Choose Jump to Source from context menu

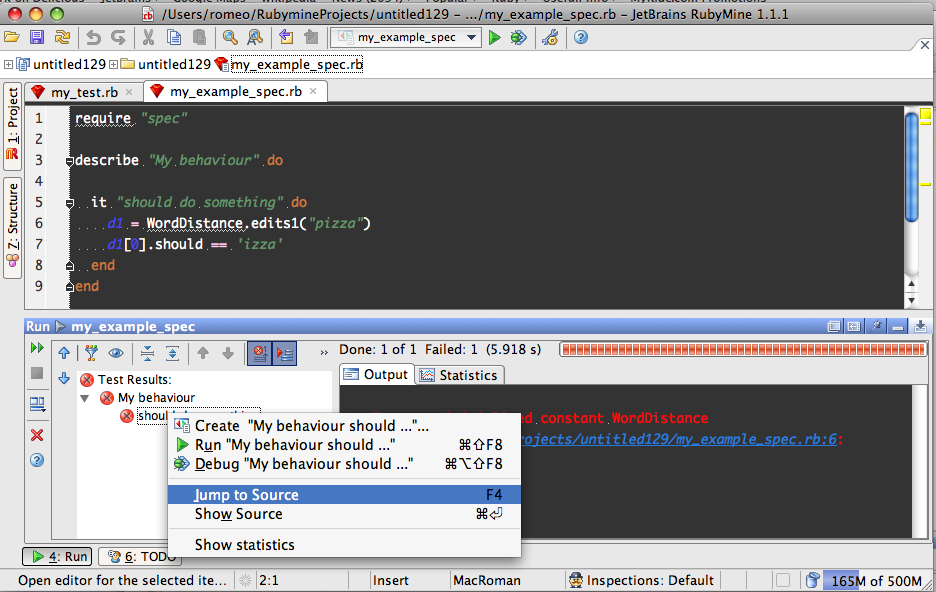344,495
